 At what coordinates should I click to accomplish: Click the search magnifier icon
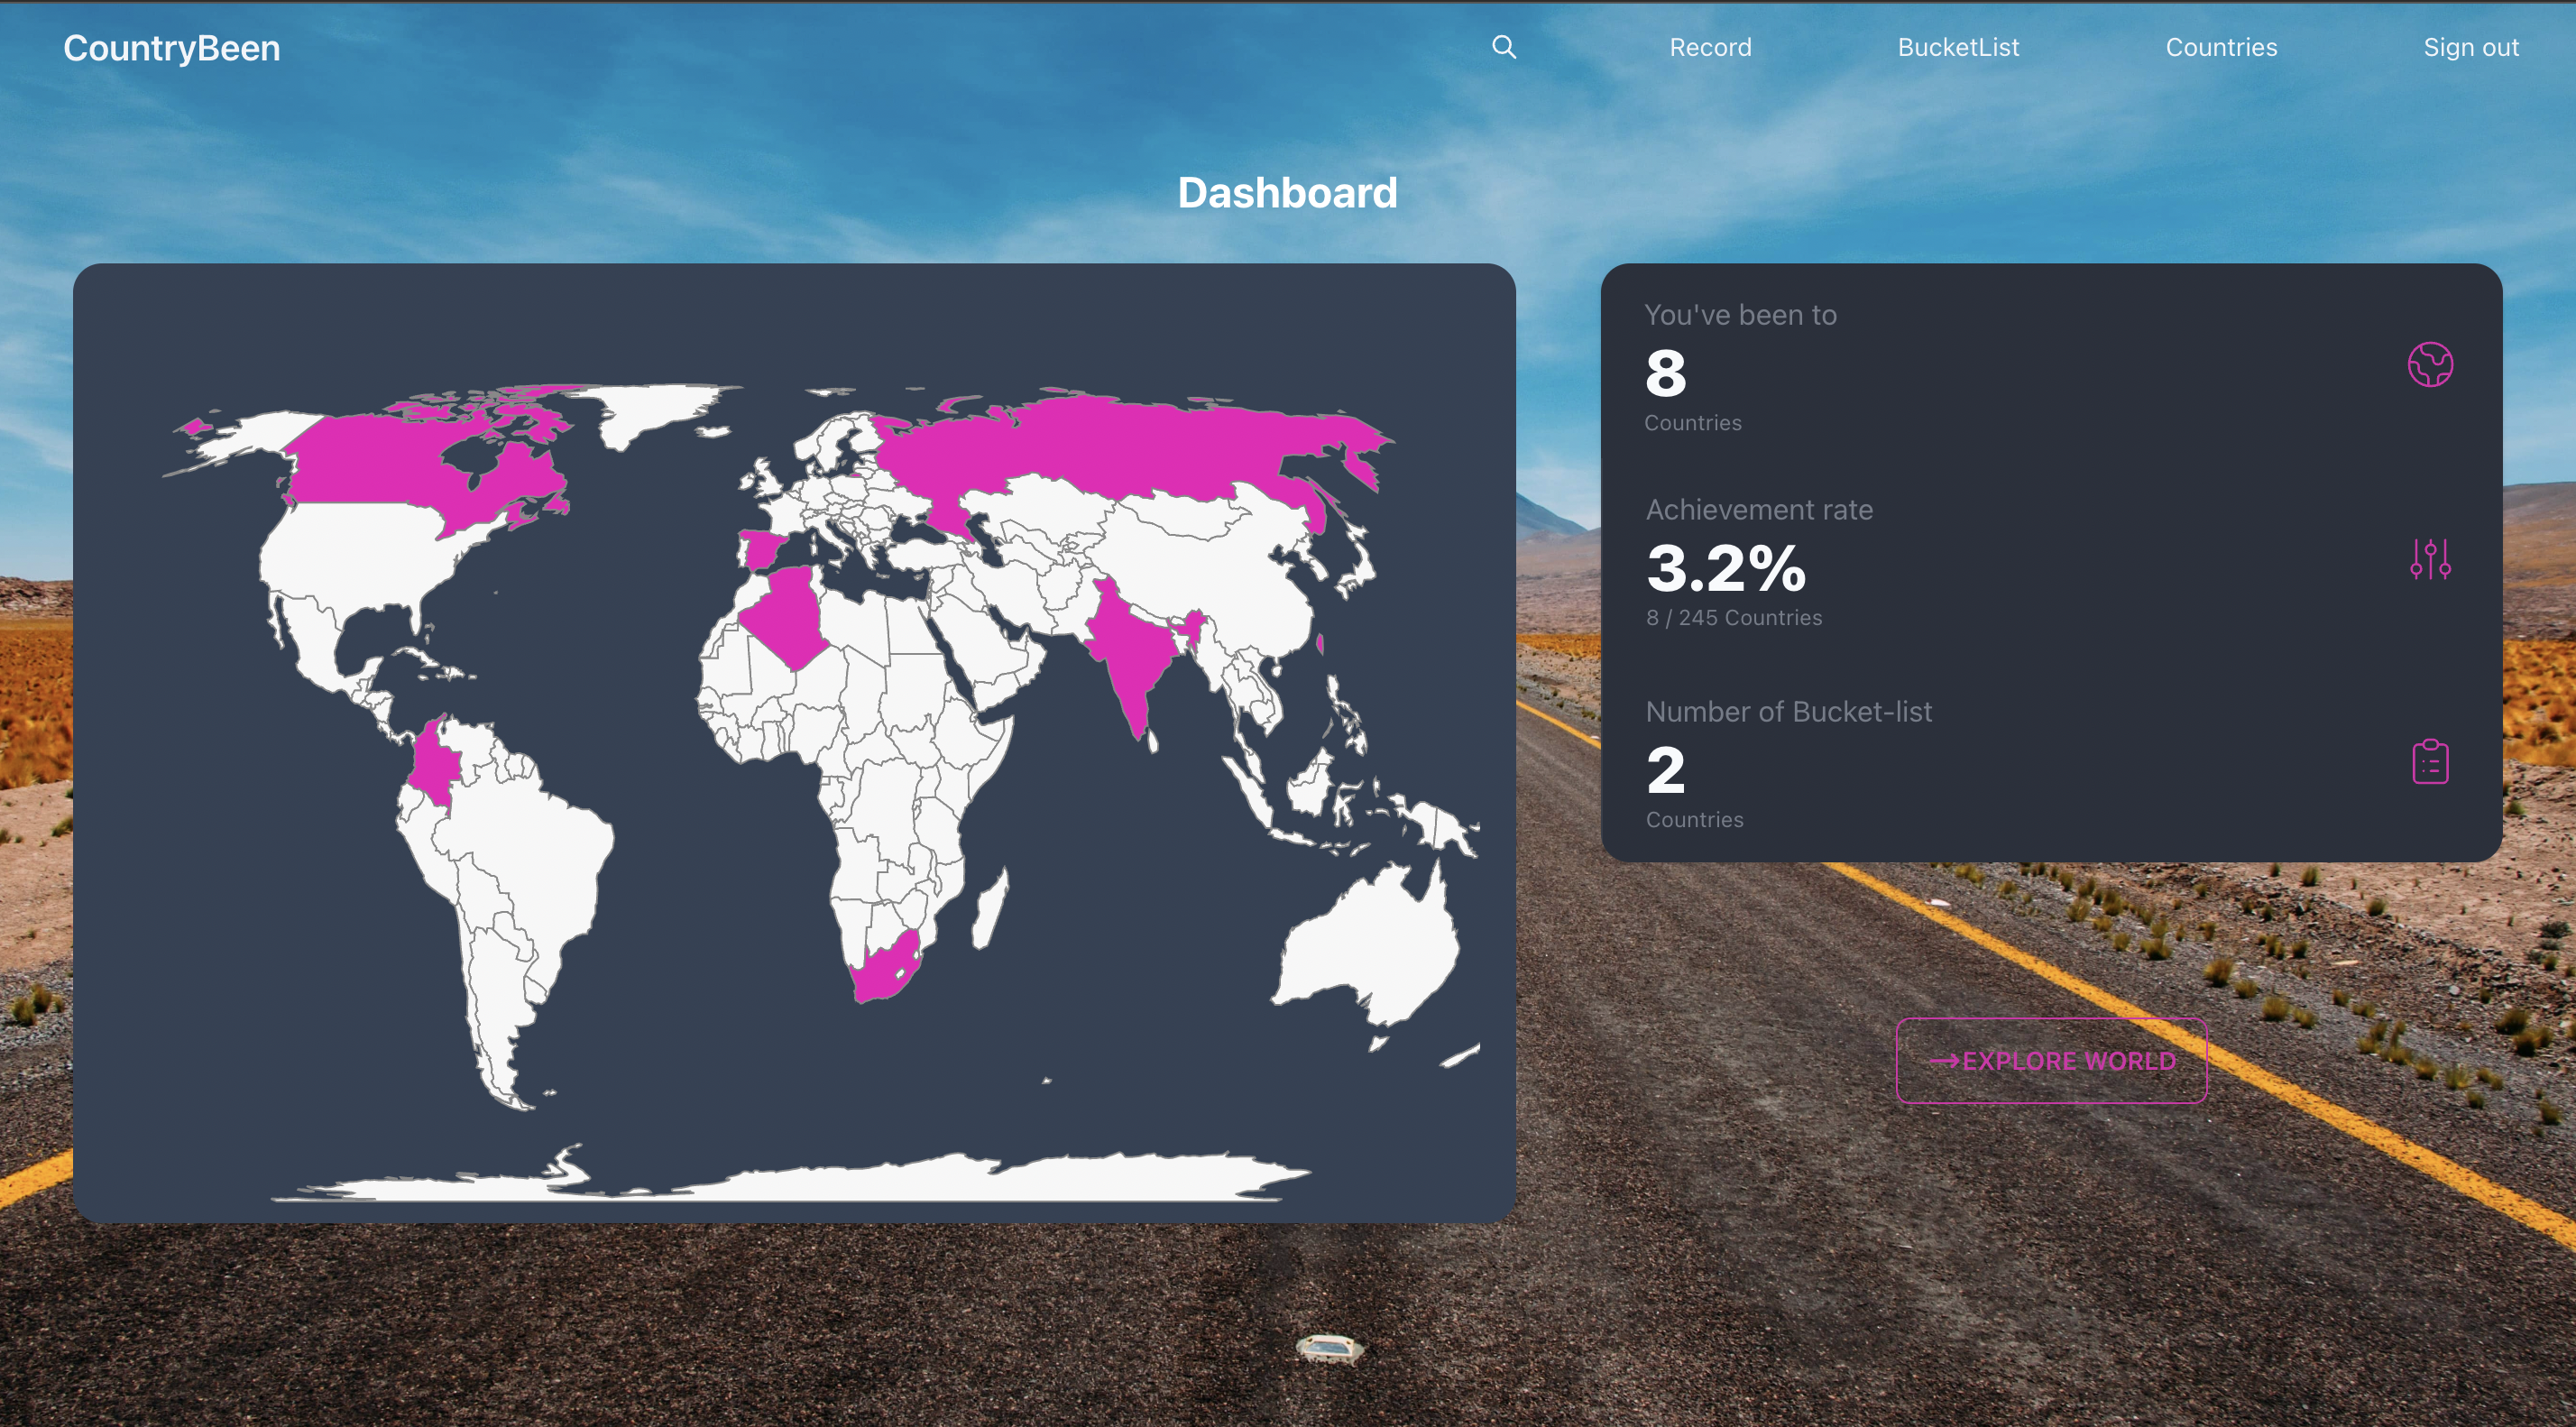click(x=1503, y=47)
